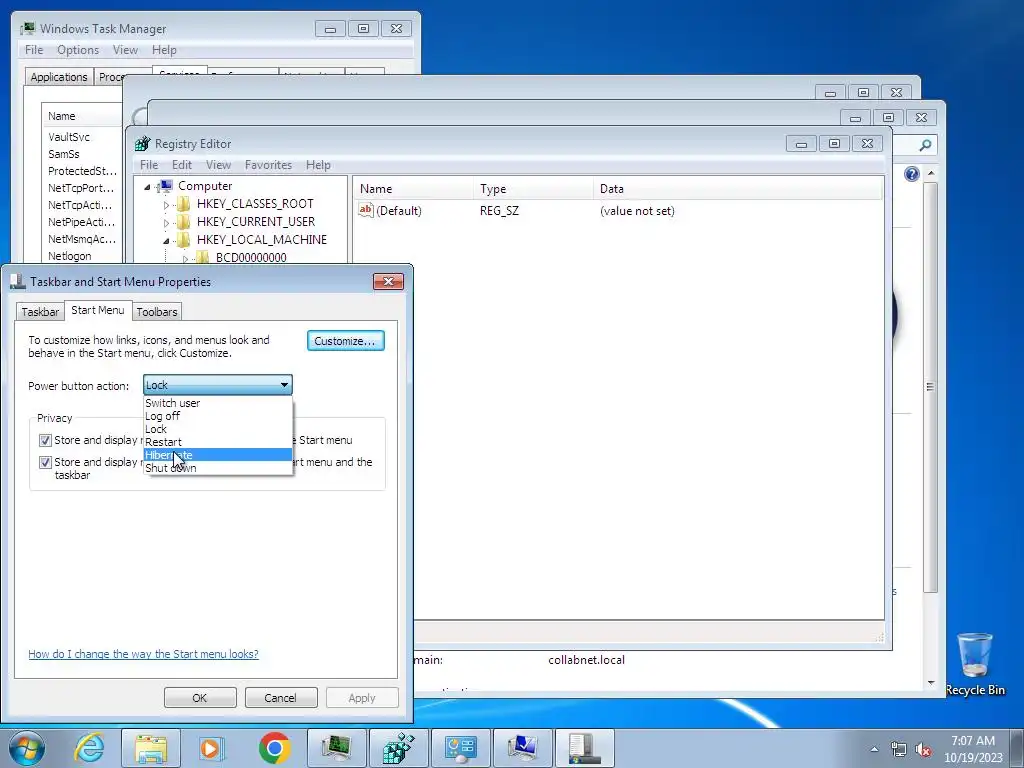Click scroll-down arrow in background window scrollbar
This screenshot has width=1024, height=768.
point(931,683)
